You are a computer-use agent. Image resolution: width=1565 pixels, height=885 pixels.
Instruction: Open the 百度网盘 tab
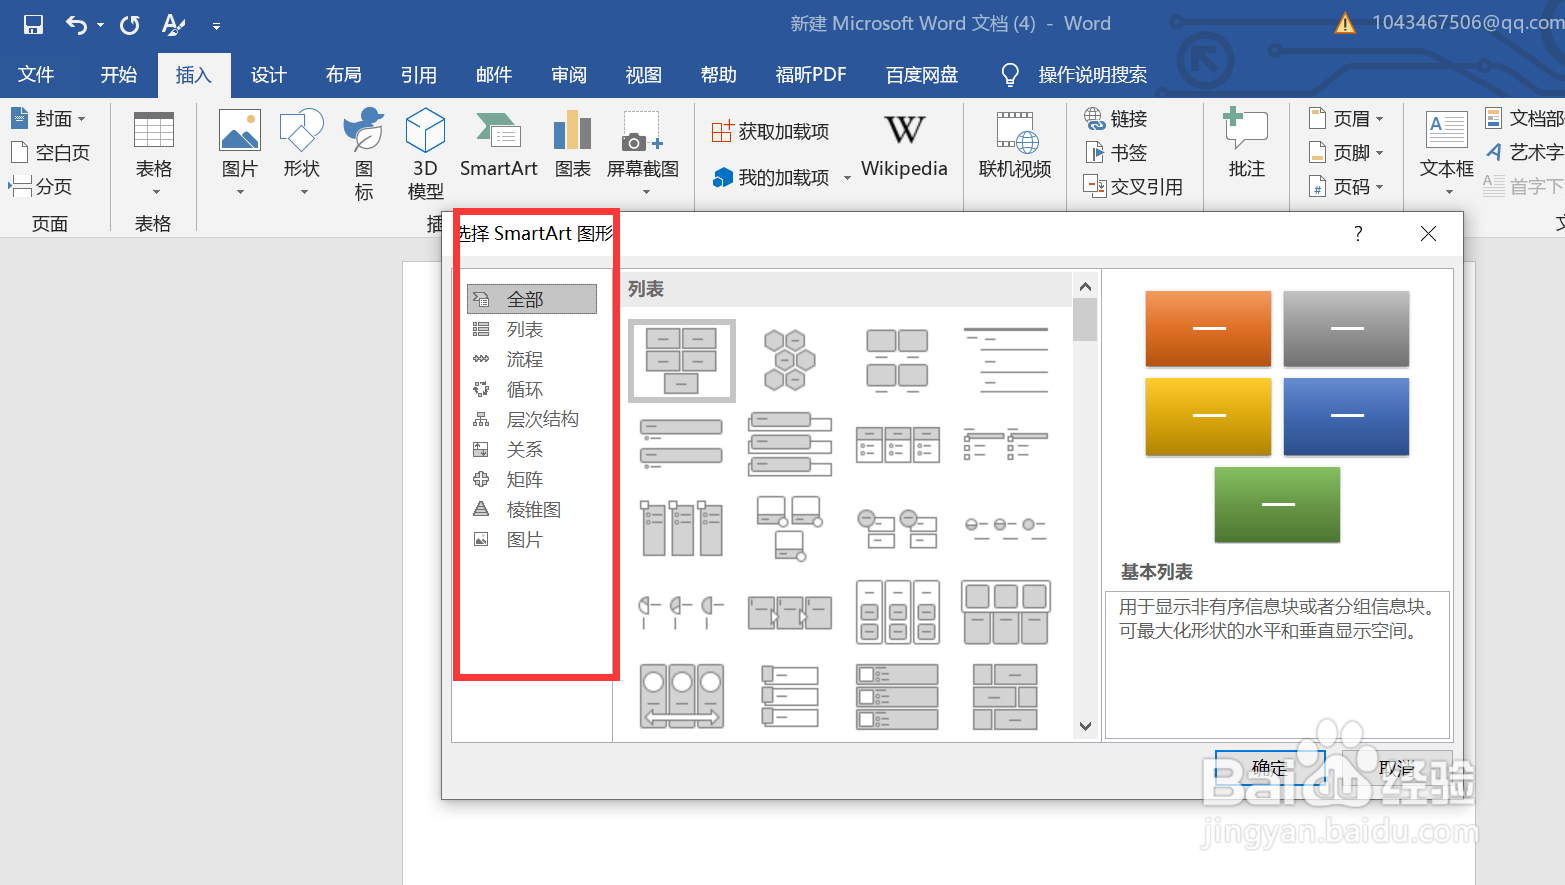(921, 75)
